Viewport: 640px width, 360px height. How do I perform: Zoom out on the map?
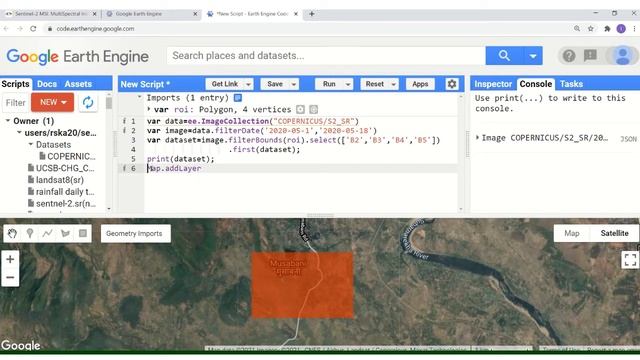tap(10, 278)
